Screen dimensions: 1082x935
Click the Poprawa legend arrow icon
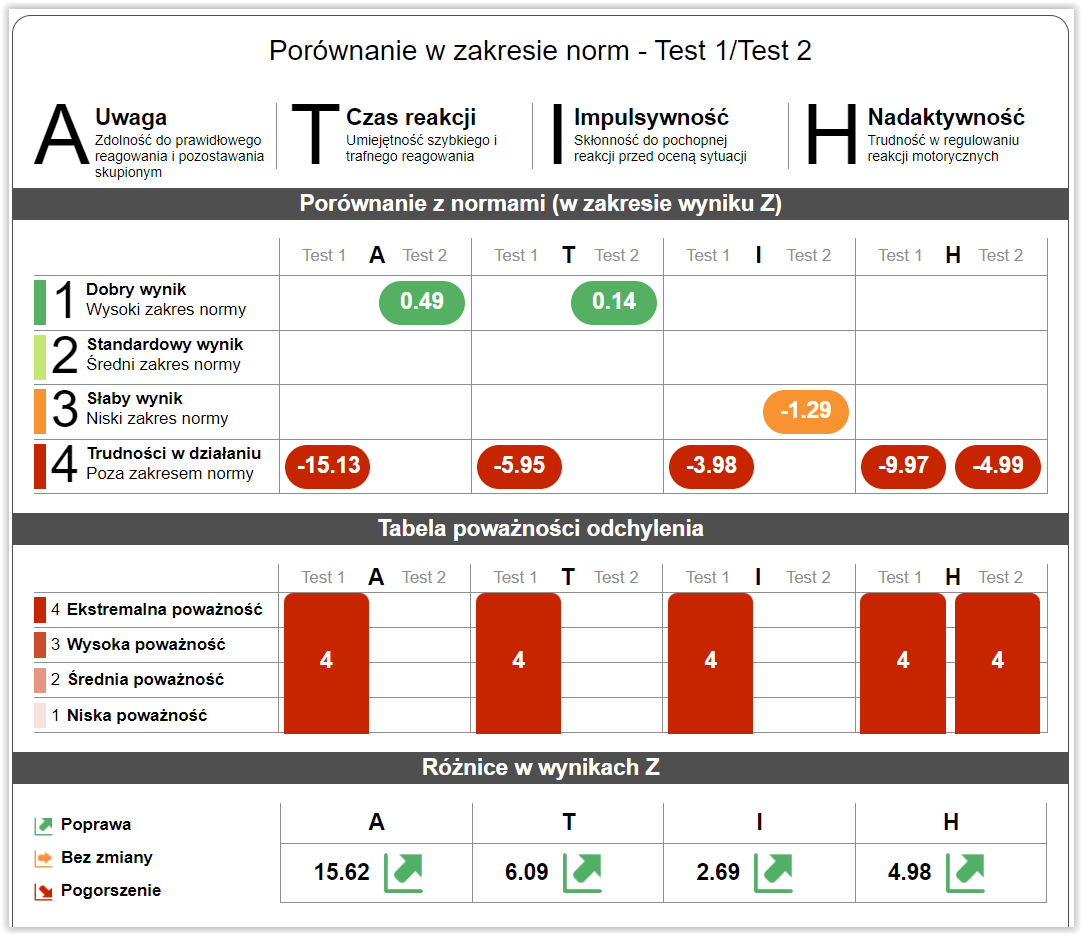click(43, 826)
